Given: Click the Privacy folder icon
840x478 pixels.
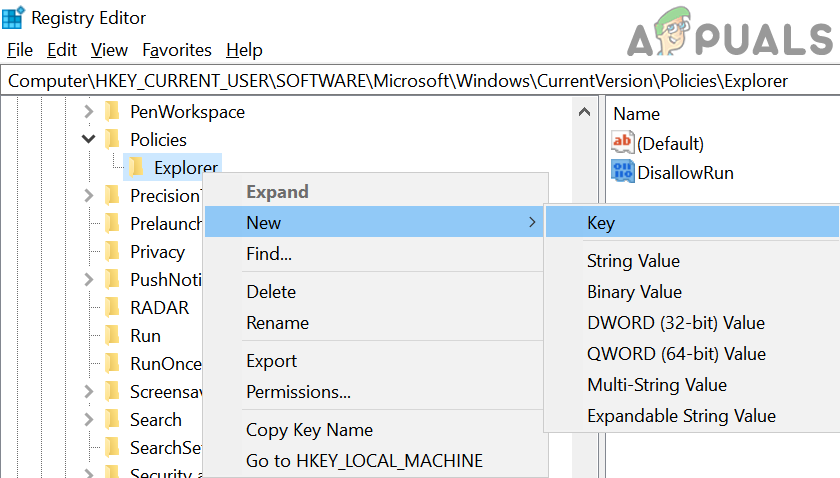Looking at the screenshot, I should point(112,251).
